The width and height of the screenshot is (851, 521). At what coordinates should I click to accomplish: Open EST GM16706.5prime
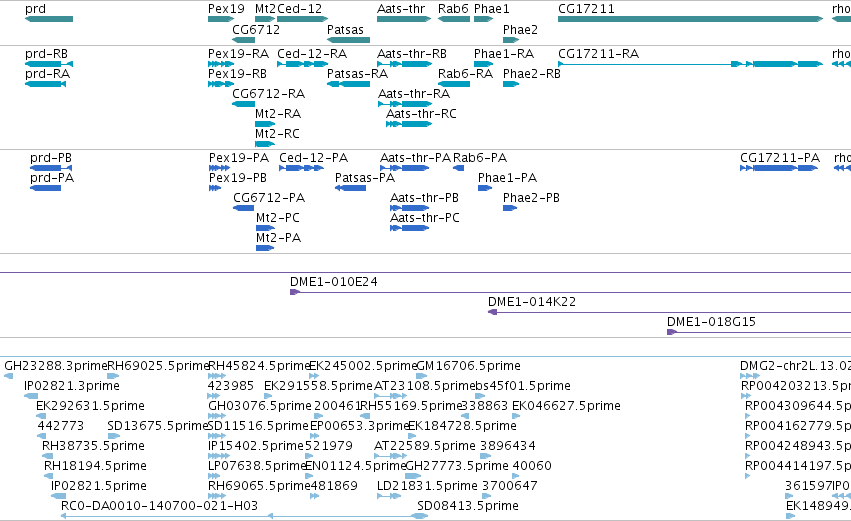pos(468,366)
